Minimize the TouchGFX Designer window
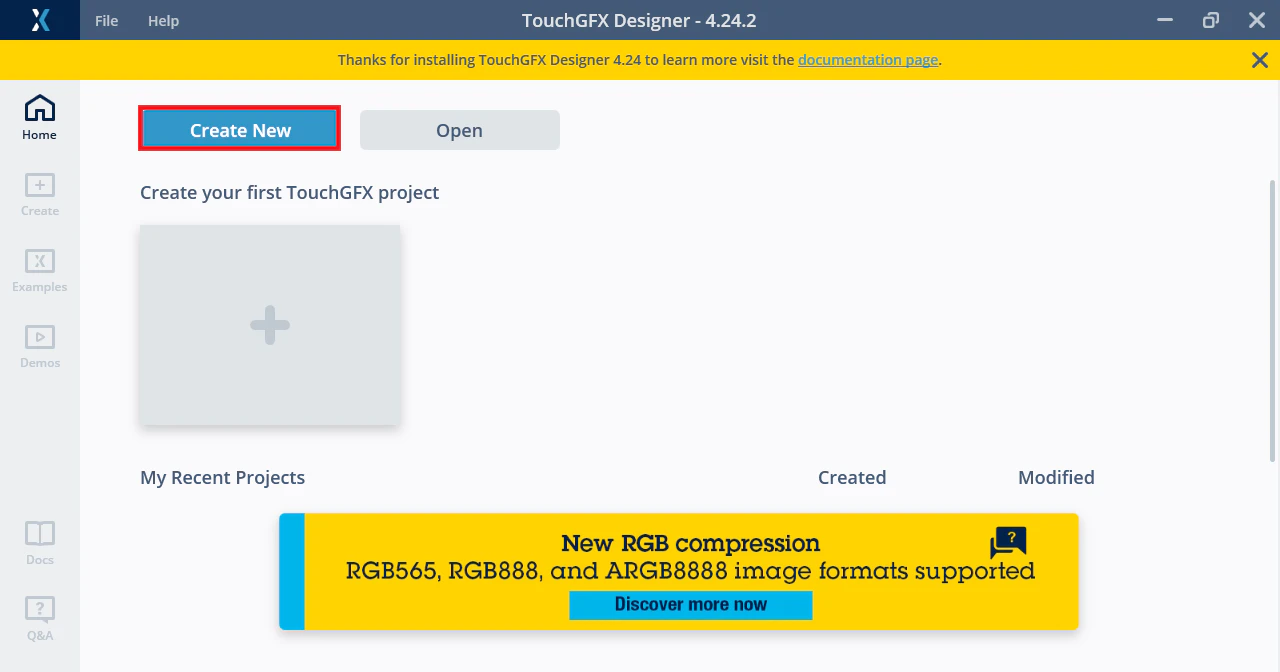 (x=1165, y=20)
